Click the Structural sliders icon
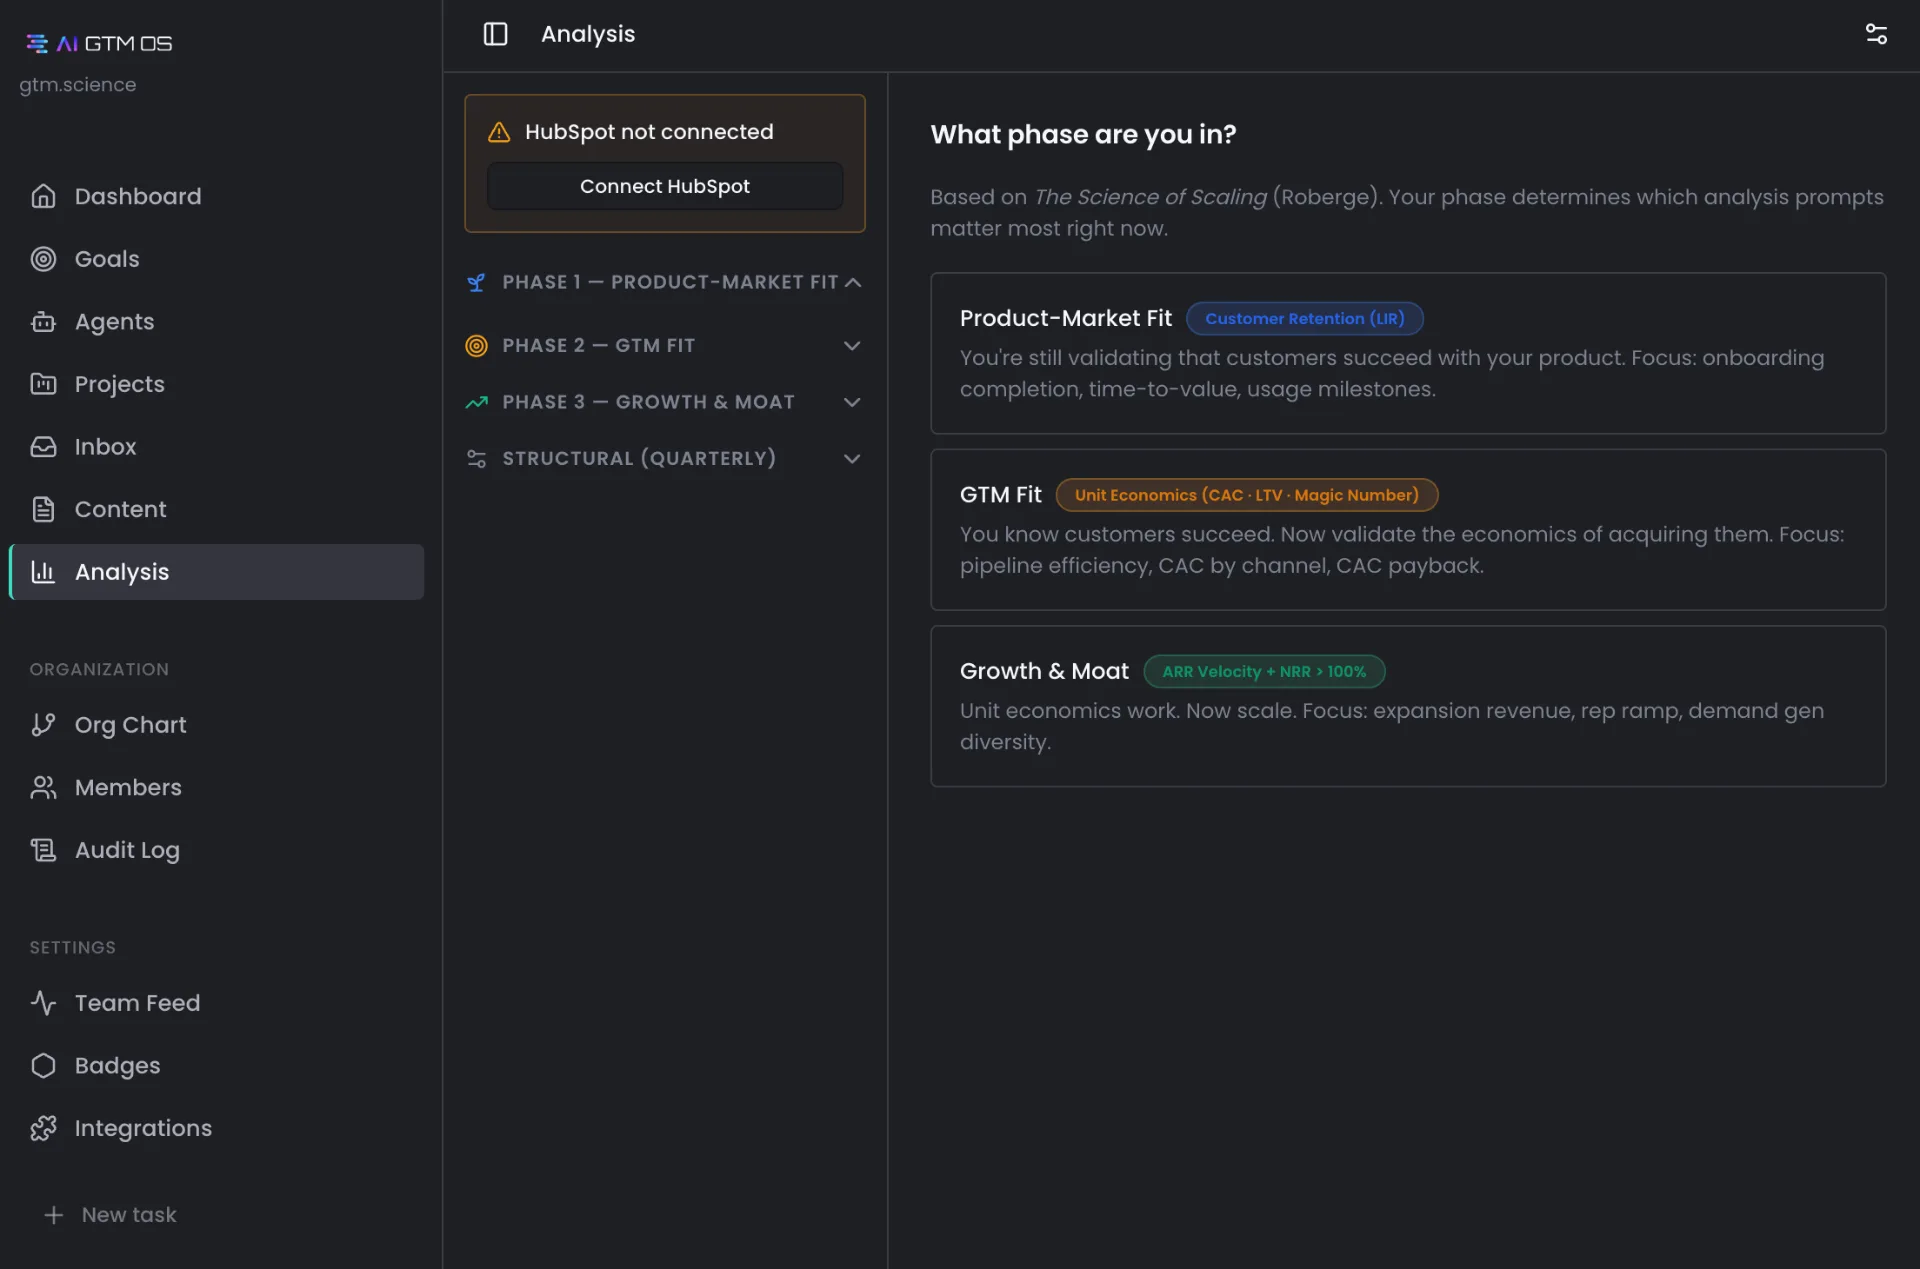This screenshot has height=1269, width=1920. tap(476, 459)
